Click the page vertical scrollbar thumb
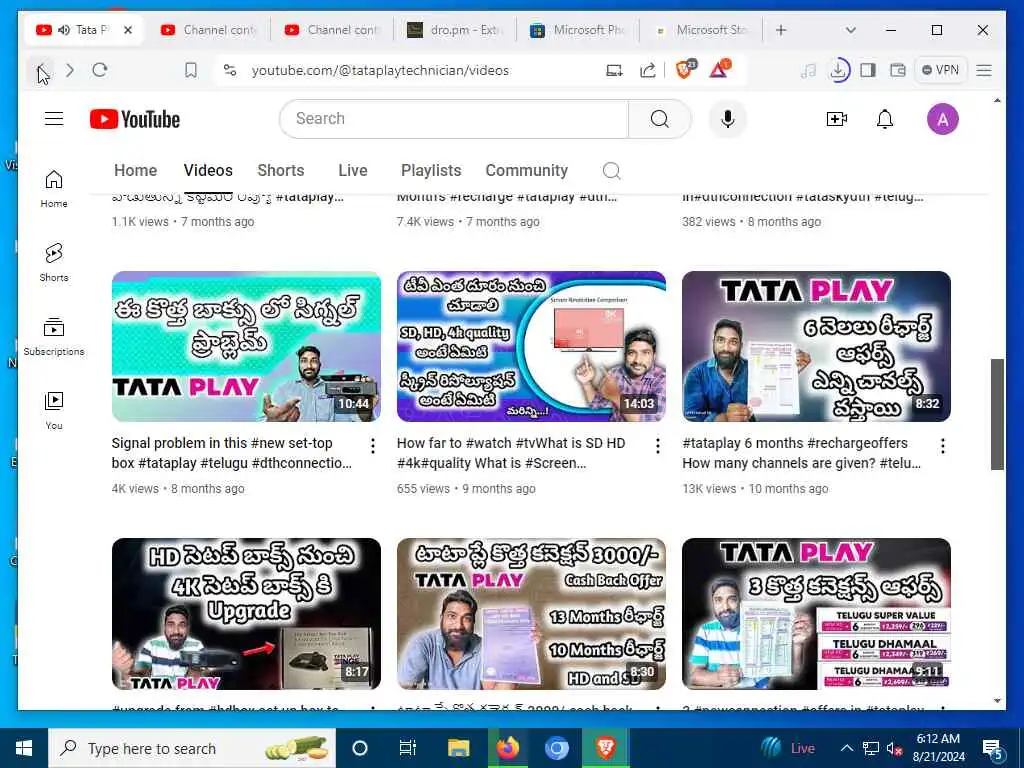1024x768 pixels. pos(997,414)
